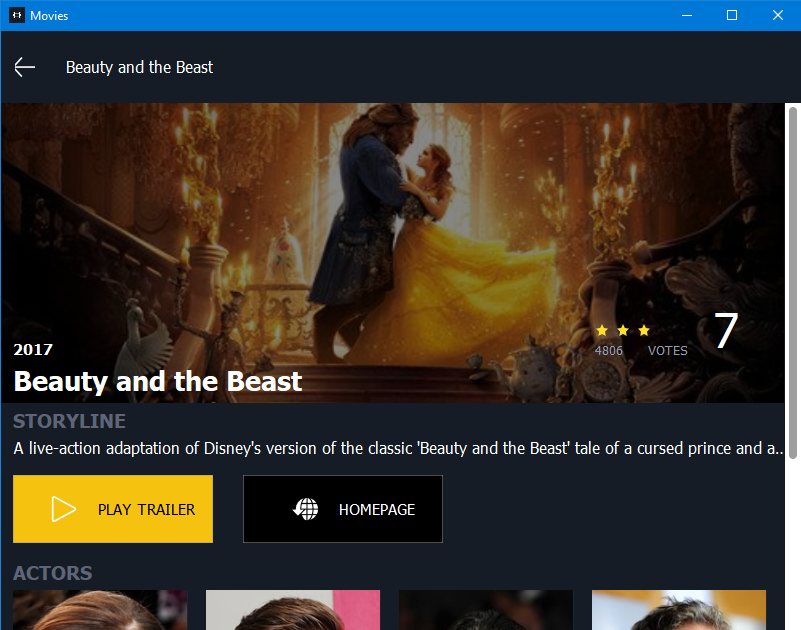Maximize the Movies window
The width and height of the screenshot is (801, 630).
point(732,15)
